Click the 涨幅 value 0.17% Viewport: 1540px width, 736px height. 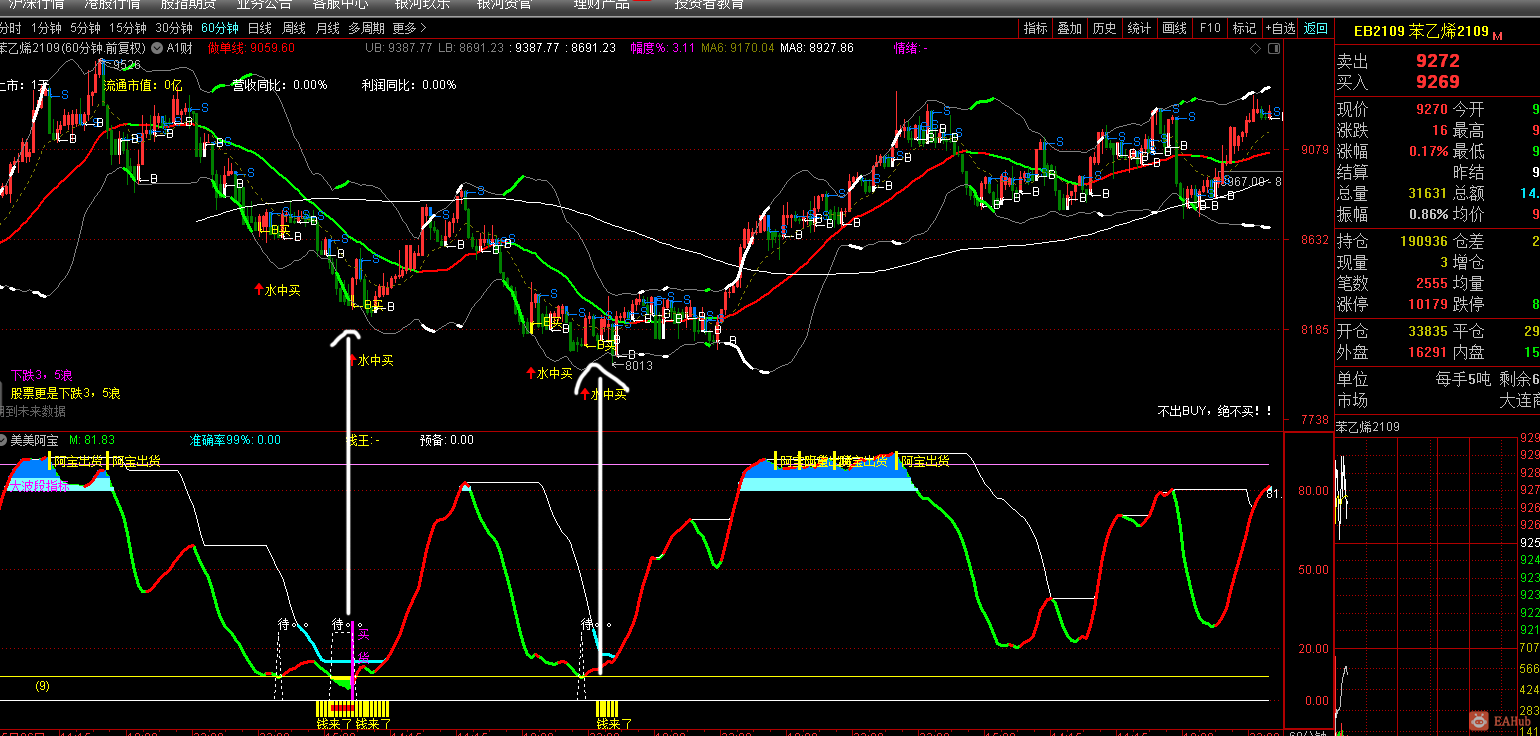point(1427,151)
